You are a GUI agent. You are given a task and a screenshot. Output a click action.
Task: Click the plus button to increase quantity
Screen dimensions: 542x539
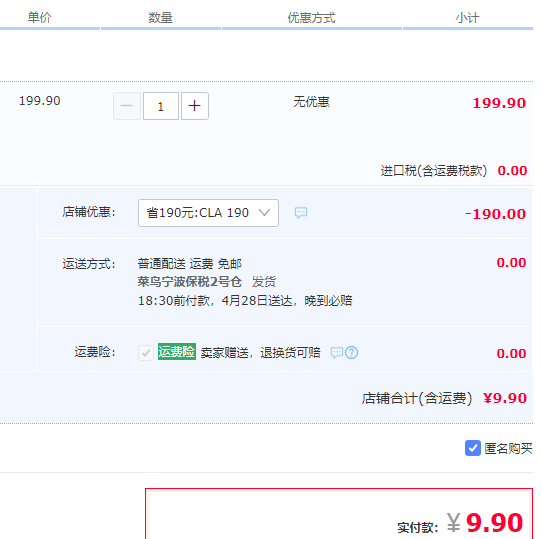195,106
